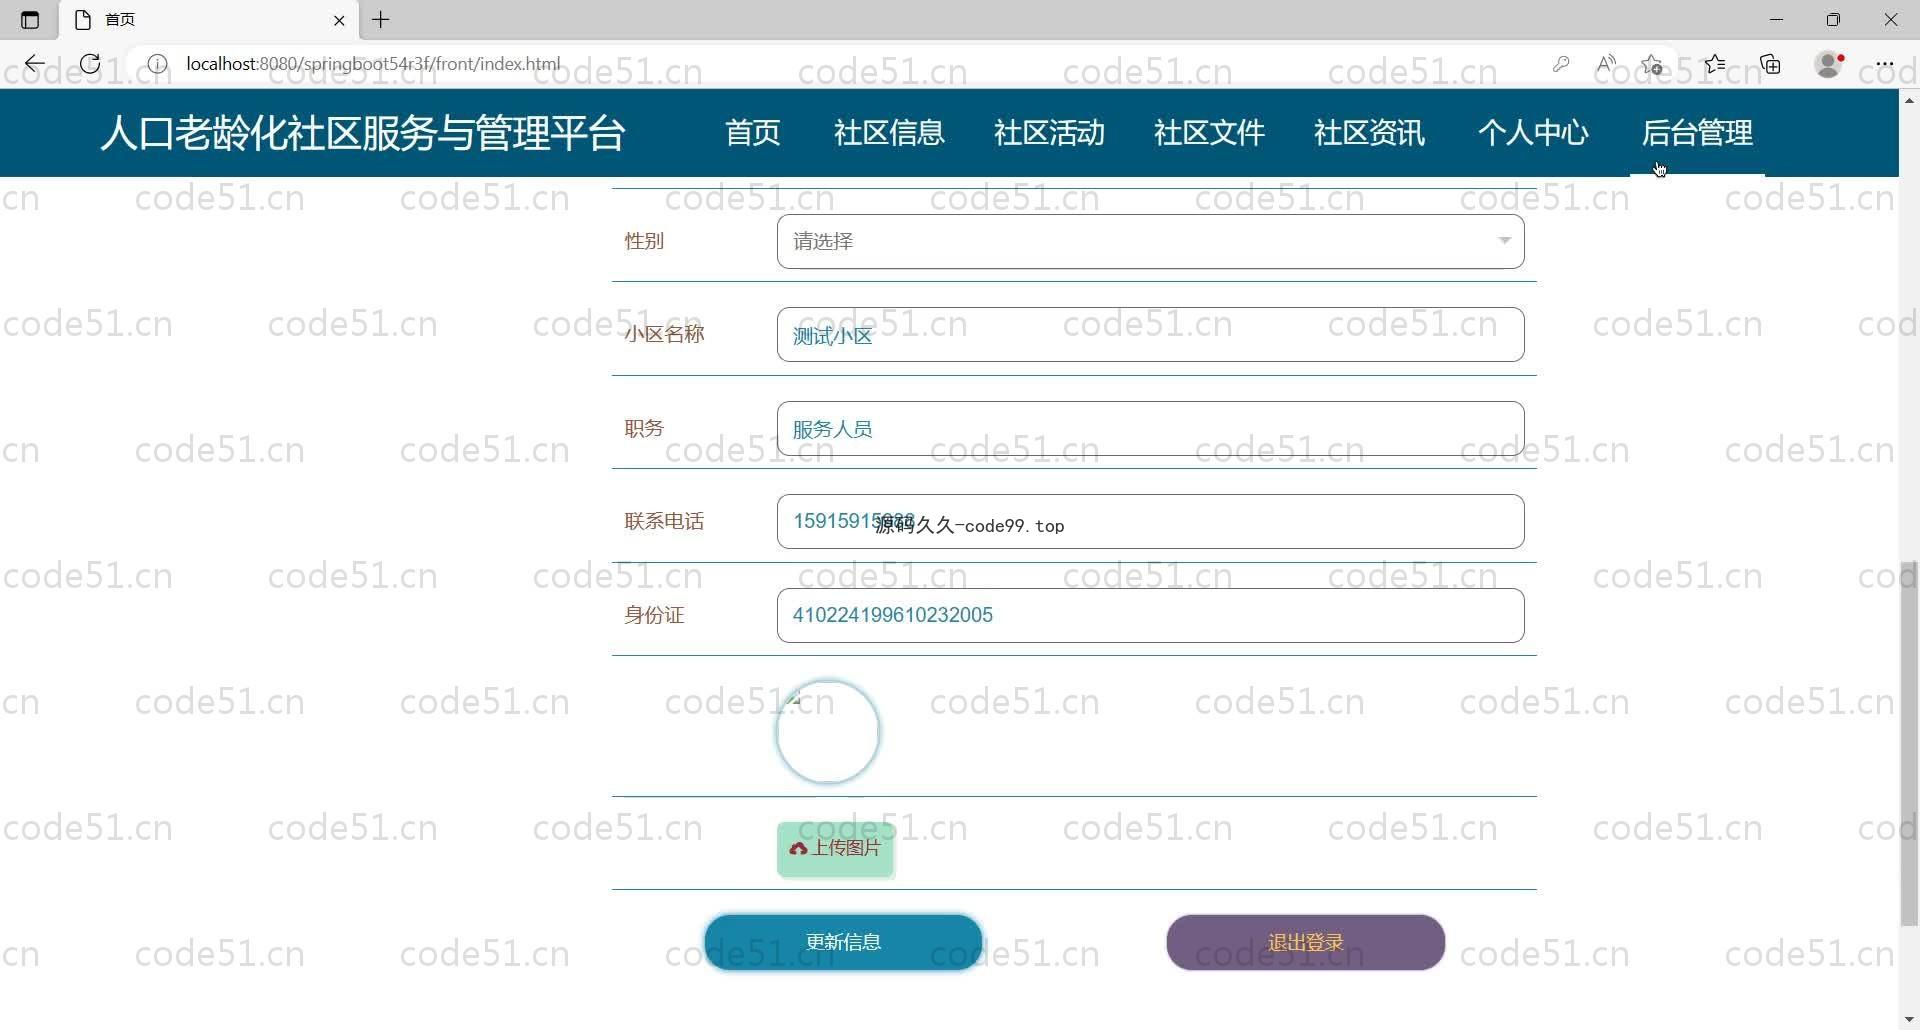Open the 首页 navigation menu item
1920x1030 pixels.
click(752, 132)
